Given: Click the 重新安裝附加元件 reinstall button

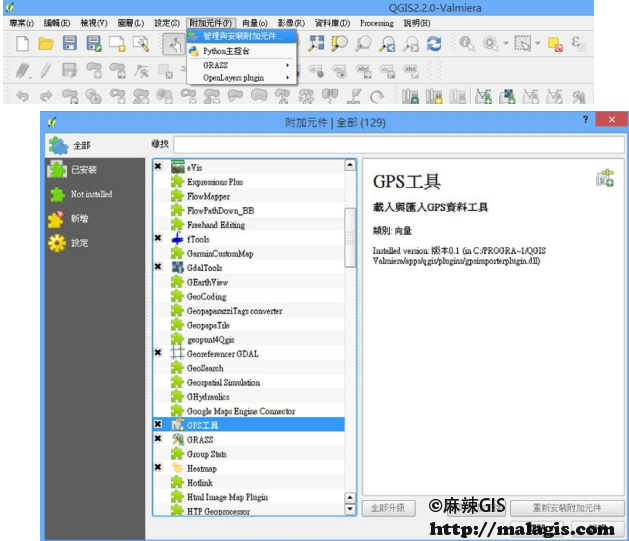Looking at the screenshot, I should (567, 509).
